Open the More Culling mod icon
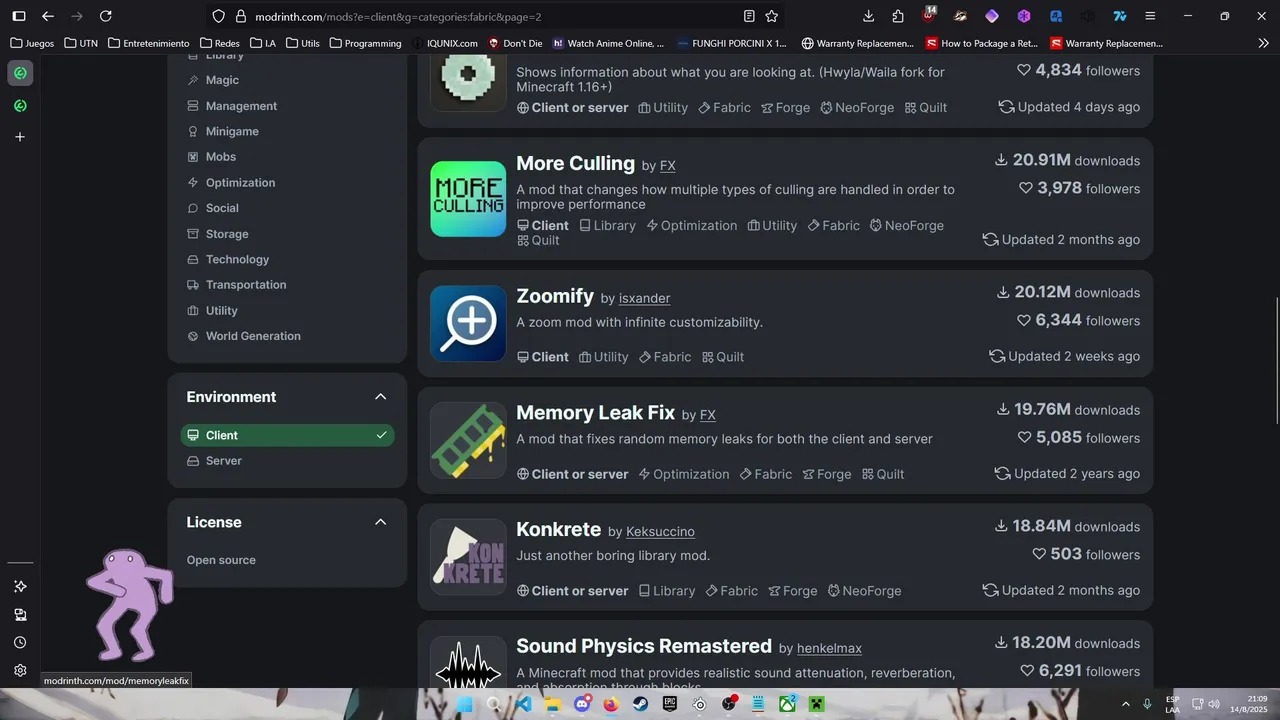Screen dimensions: 1280x720 point(468,199)
